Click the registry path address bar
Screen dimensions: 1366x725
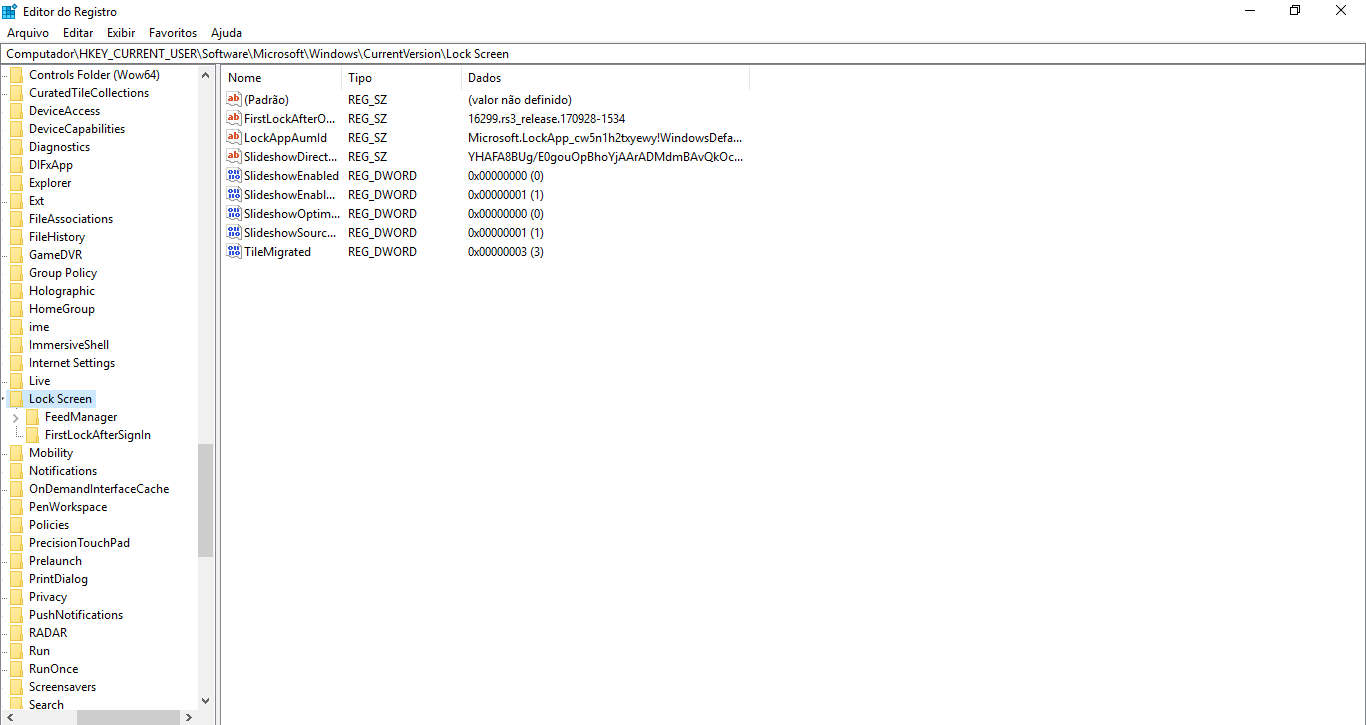683,54
